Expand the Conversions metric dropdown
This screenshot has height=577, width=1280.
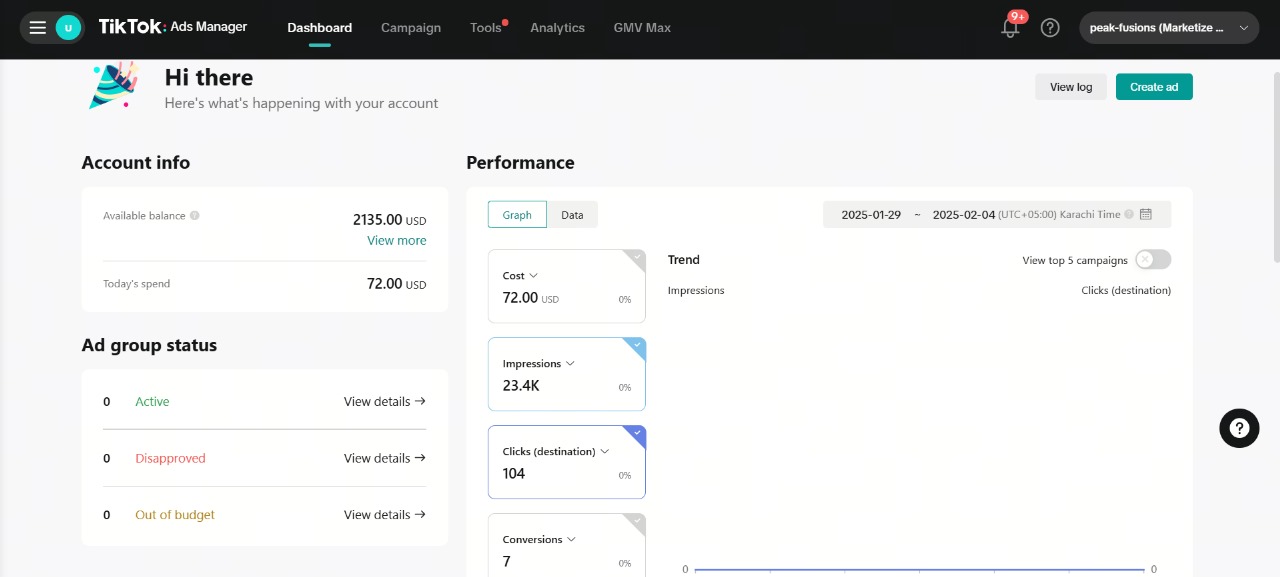[571, 540]
